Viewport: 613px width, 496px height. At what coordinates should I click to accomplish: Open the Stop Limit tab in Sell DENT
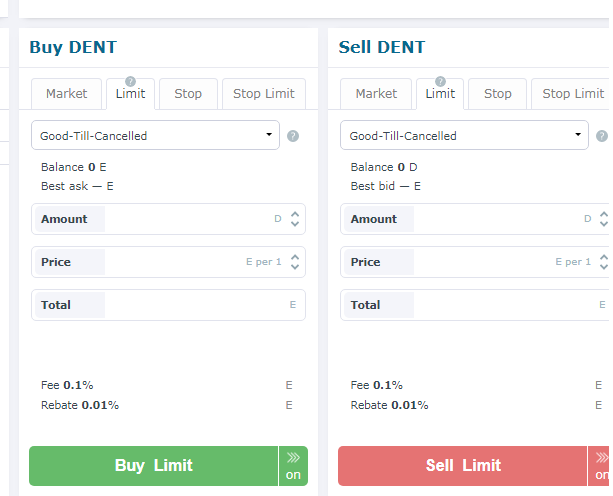tap(572, 94)
